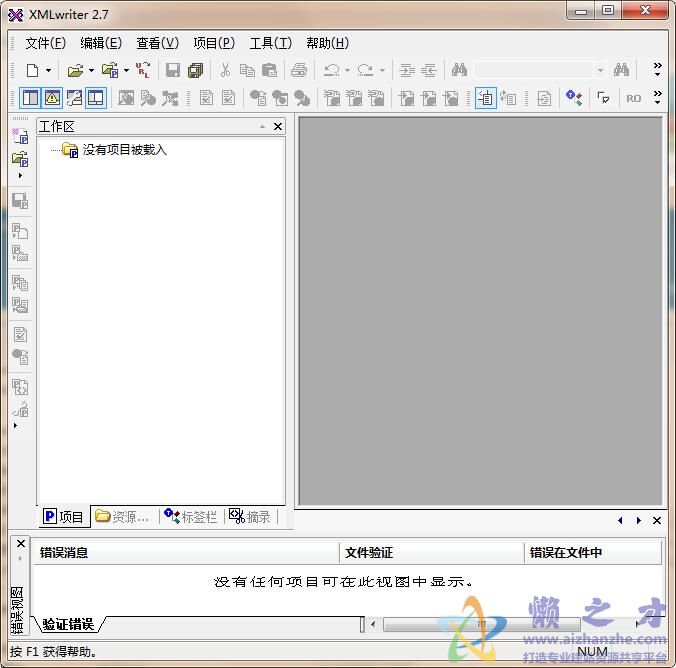Click the Undo arrow icon
Screen dimensions: 676x668
click(332, 70)
